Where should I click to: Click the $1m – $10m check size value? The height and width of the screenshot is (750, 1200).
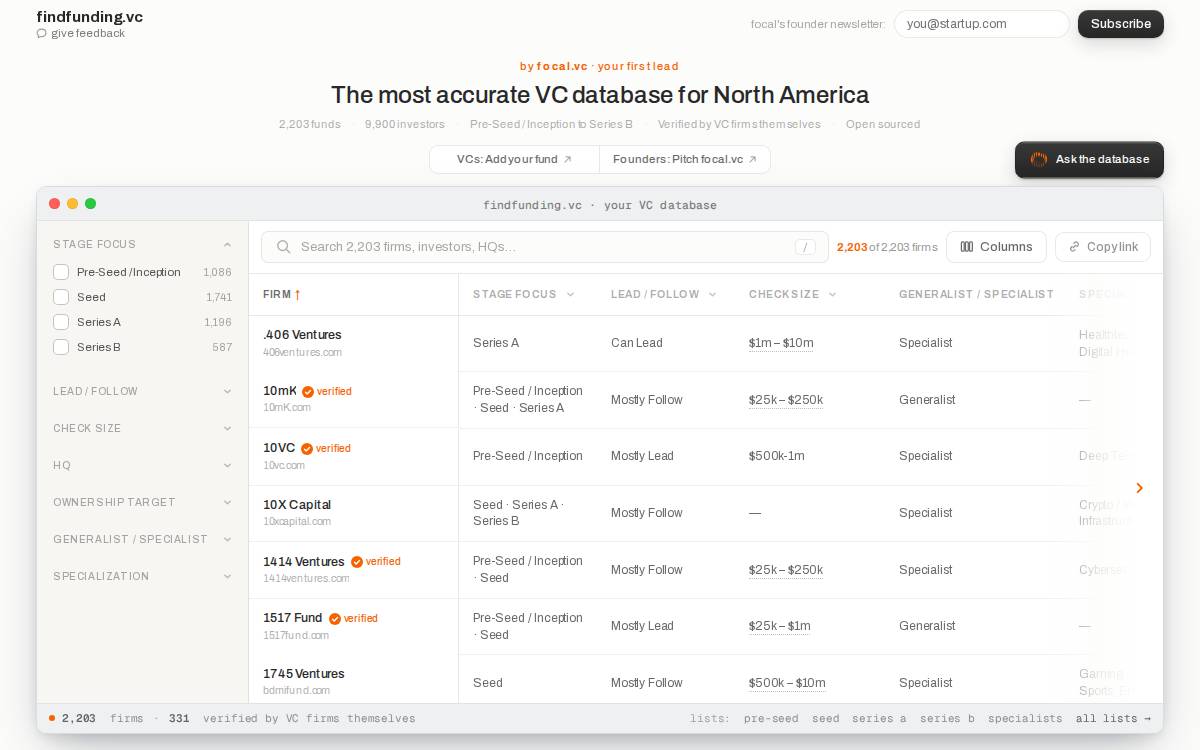pos(781,343)
